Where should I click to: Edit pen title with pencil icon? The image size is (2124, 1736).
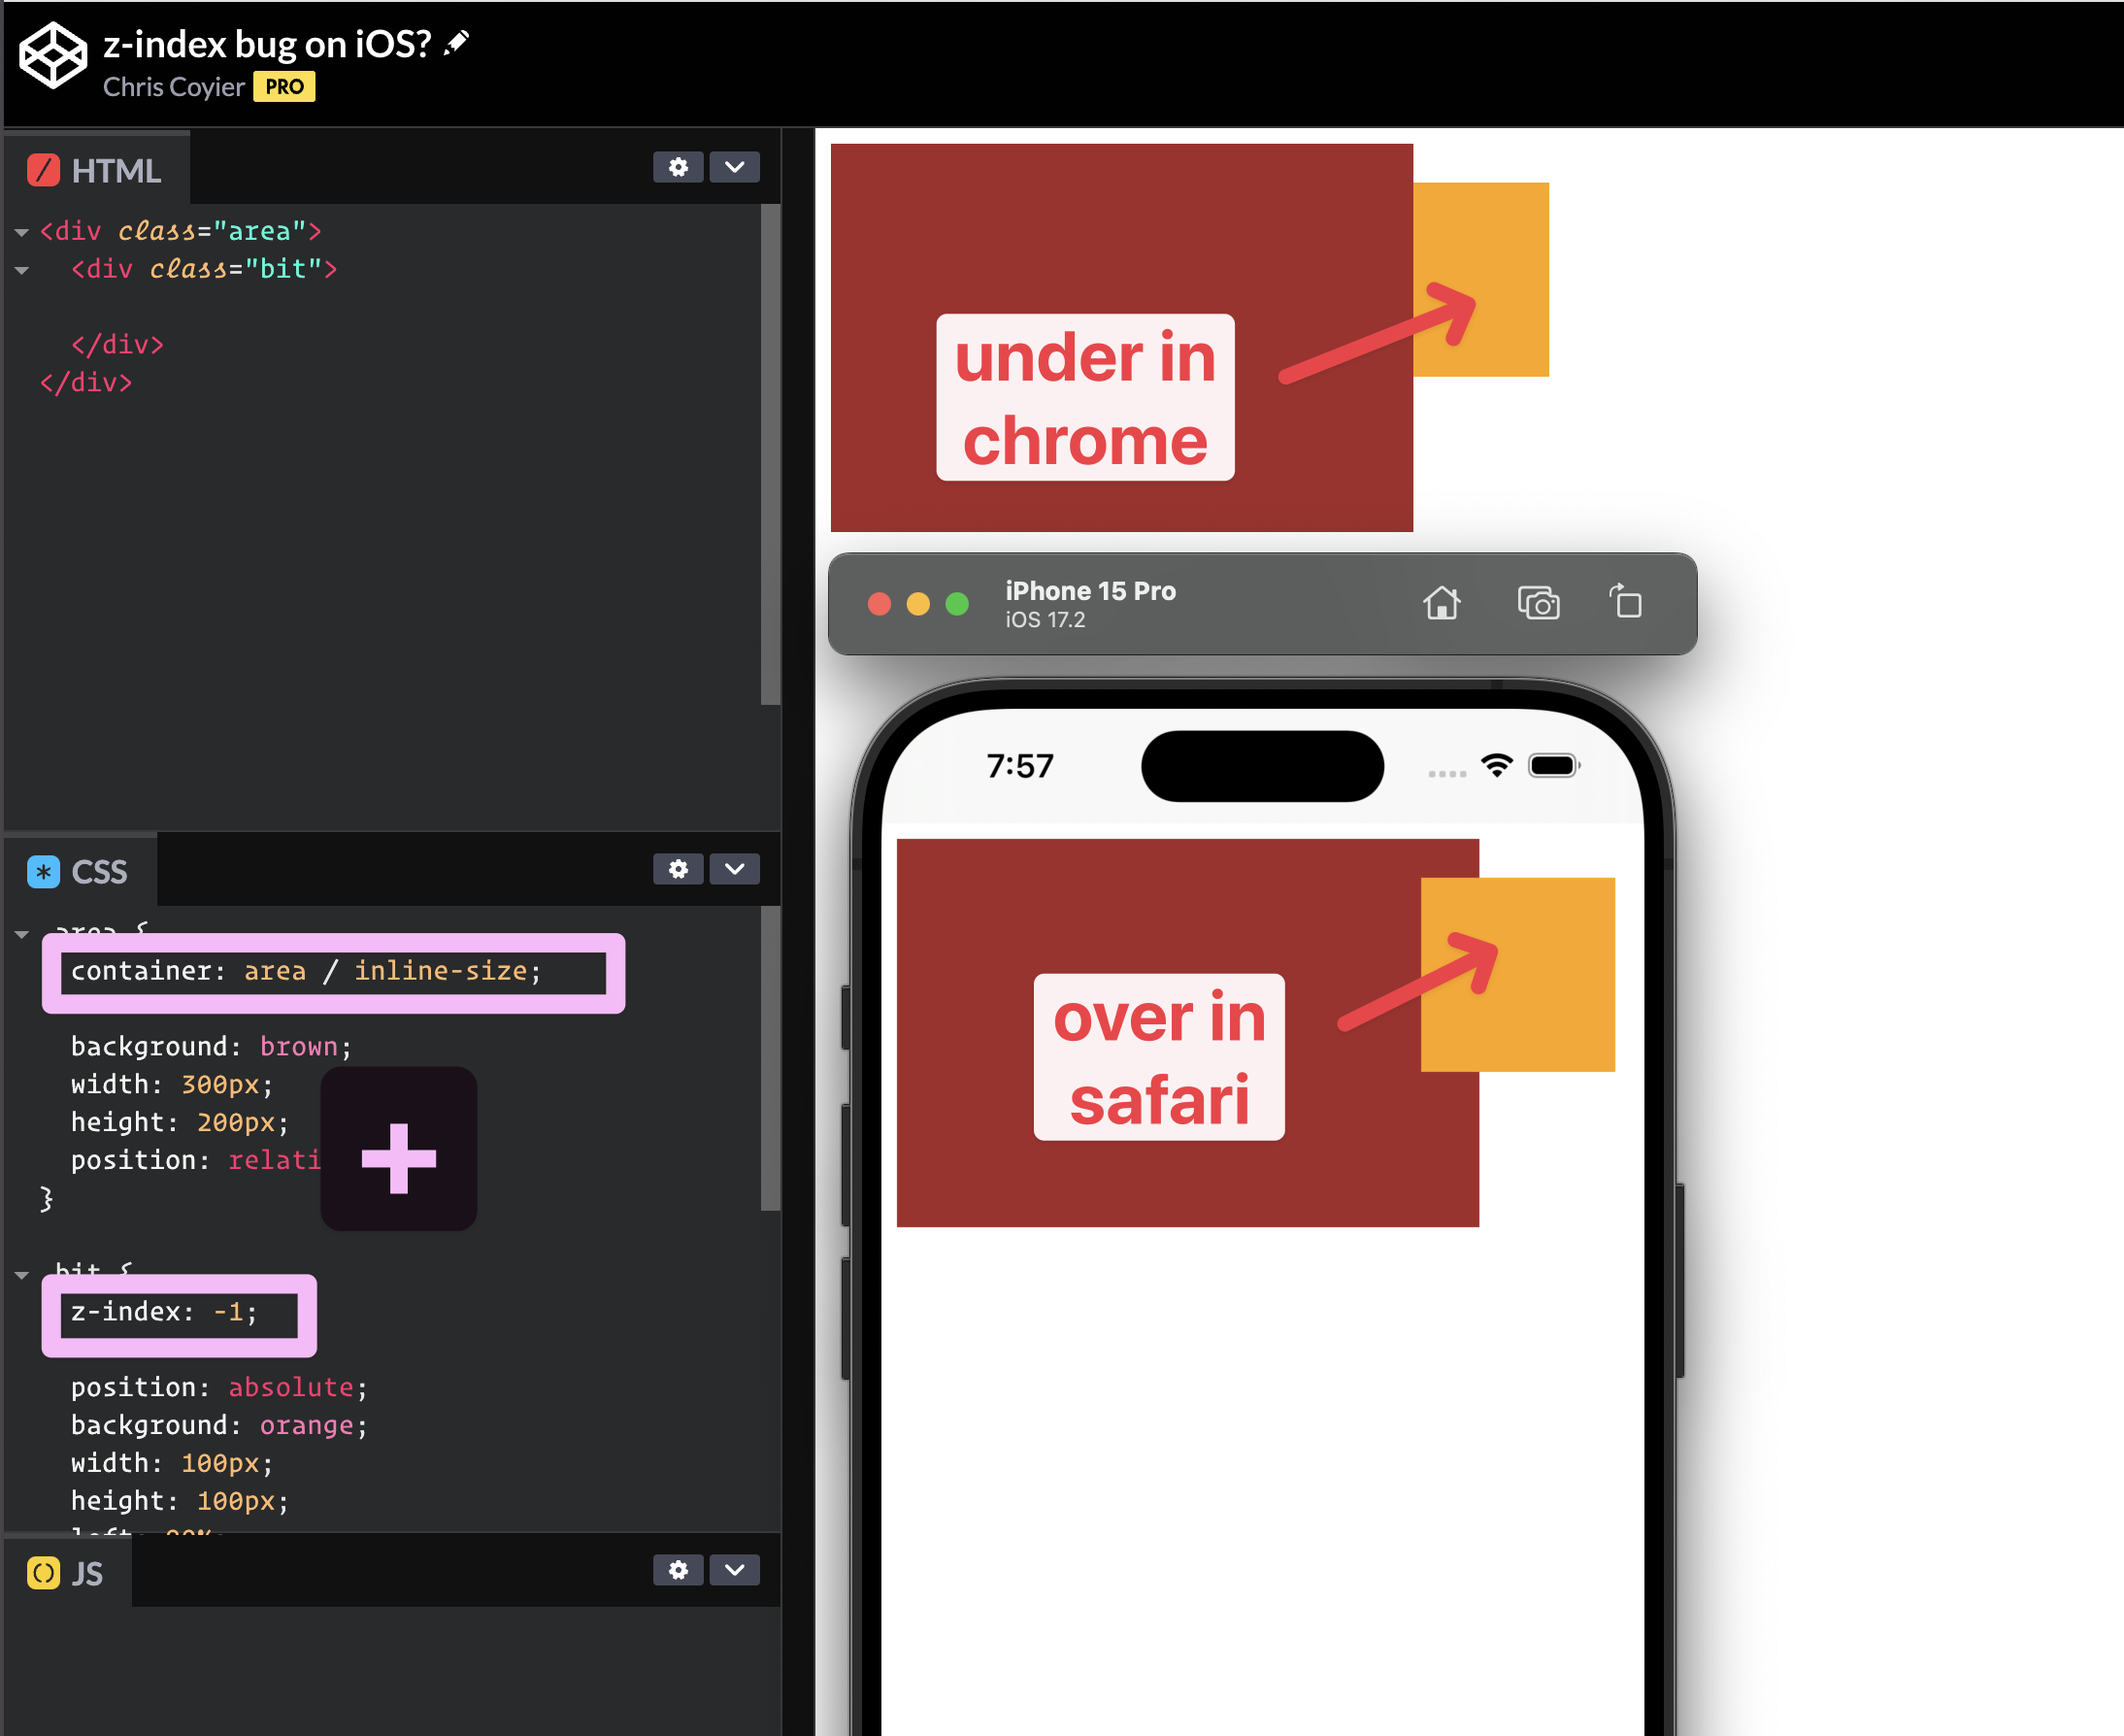(x=457, y=43)
